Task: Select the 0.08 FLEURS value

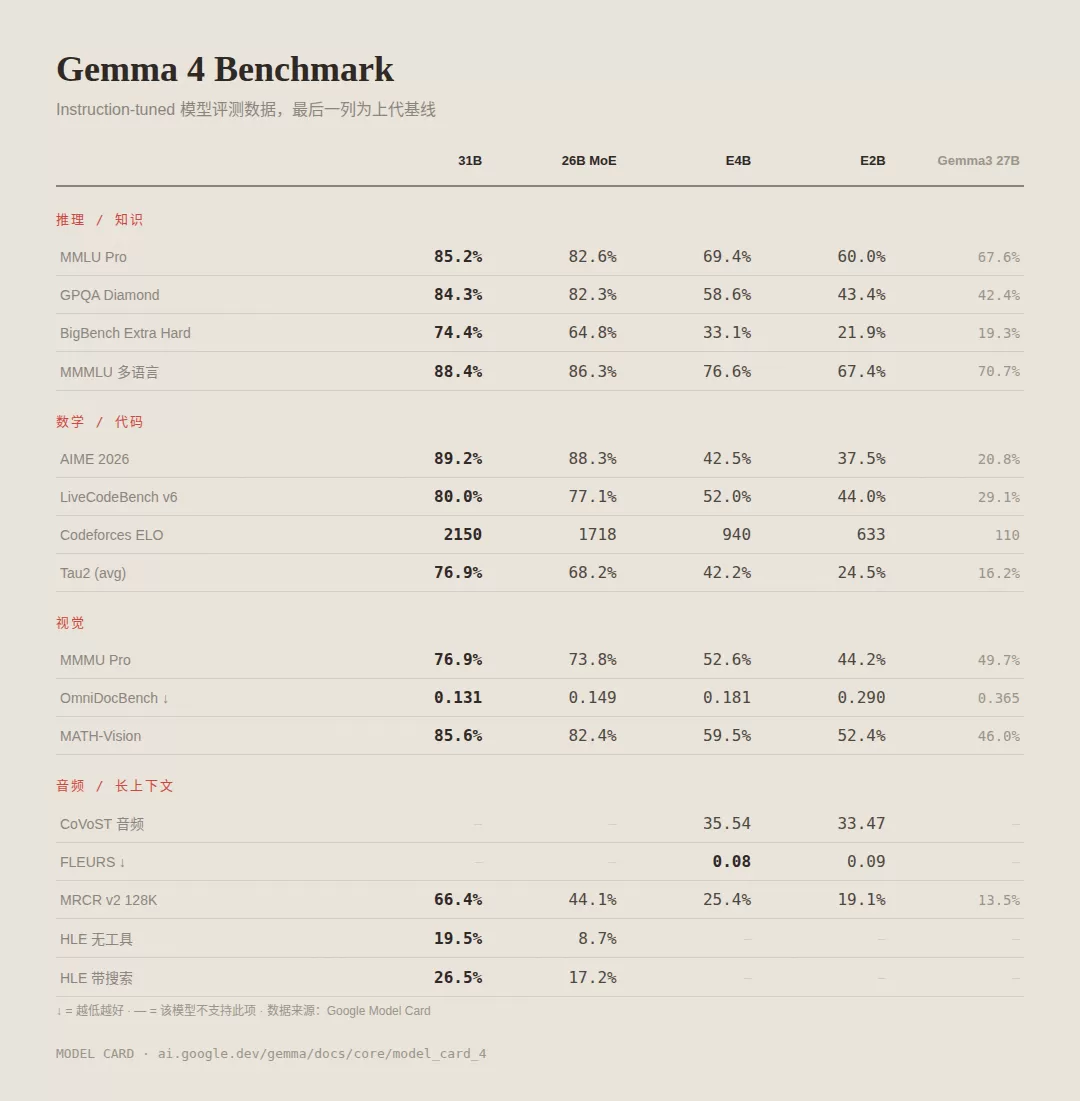Action: 732,862
